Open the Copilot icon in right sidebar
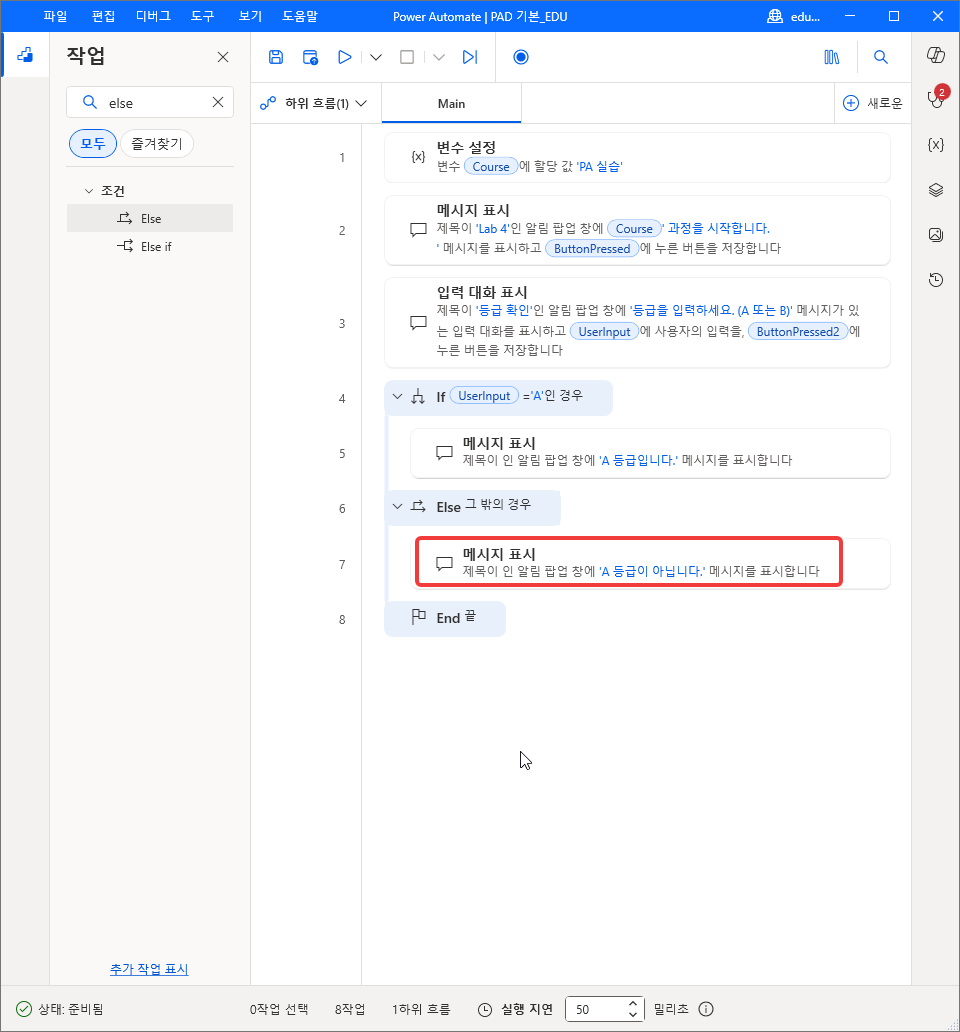This screenshot has height=1032, width=960. pos(936,55)
